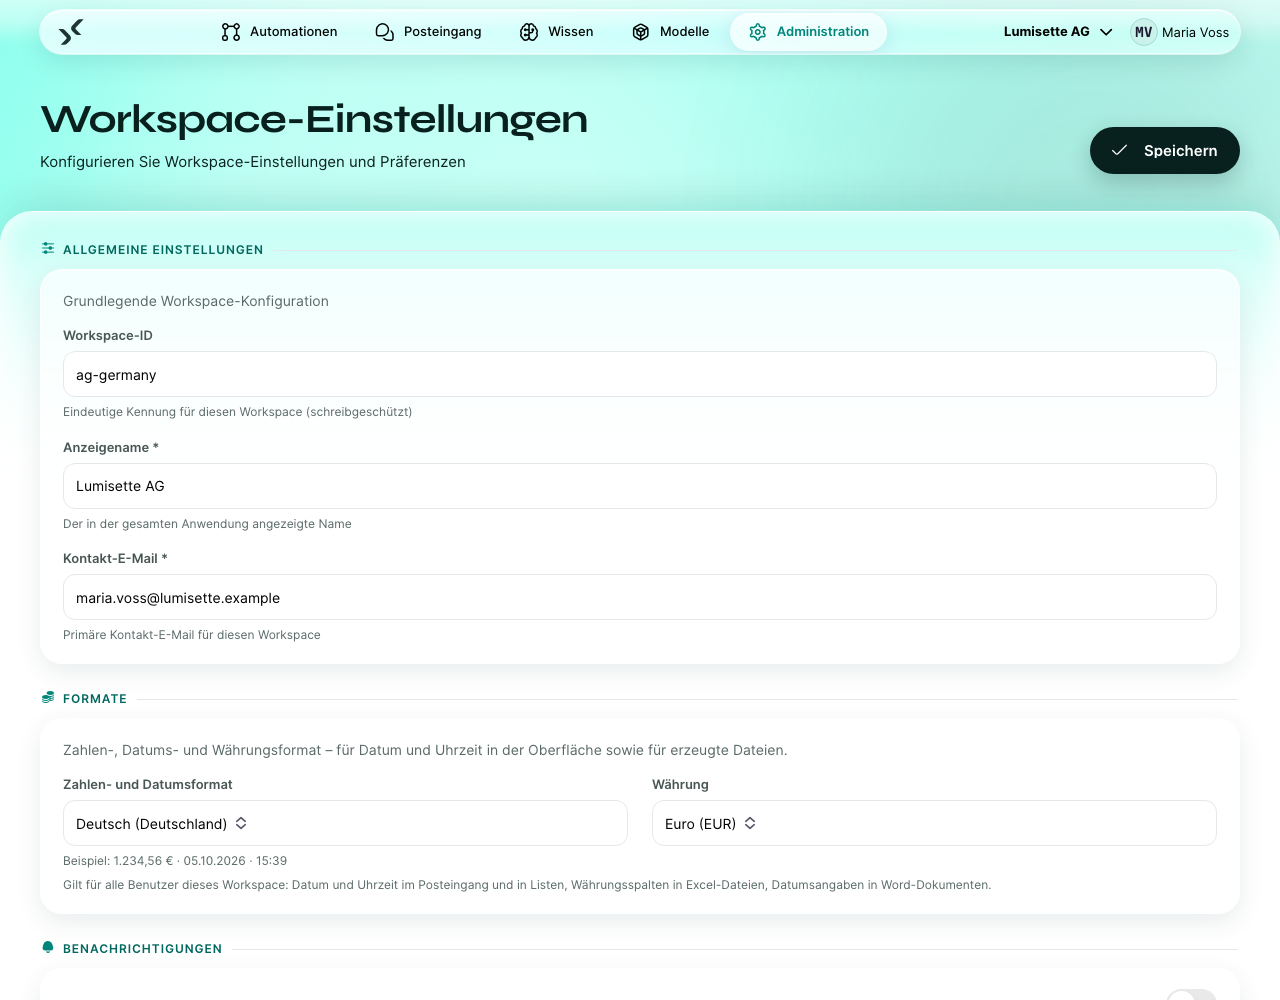Open the Zahlen- und Datumsformat dropdown
The height and width of the screenshot is (1000, 1280).
[x=345, y=823]
